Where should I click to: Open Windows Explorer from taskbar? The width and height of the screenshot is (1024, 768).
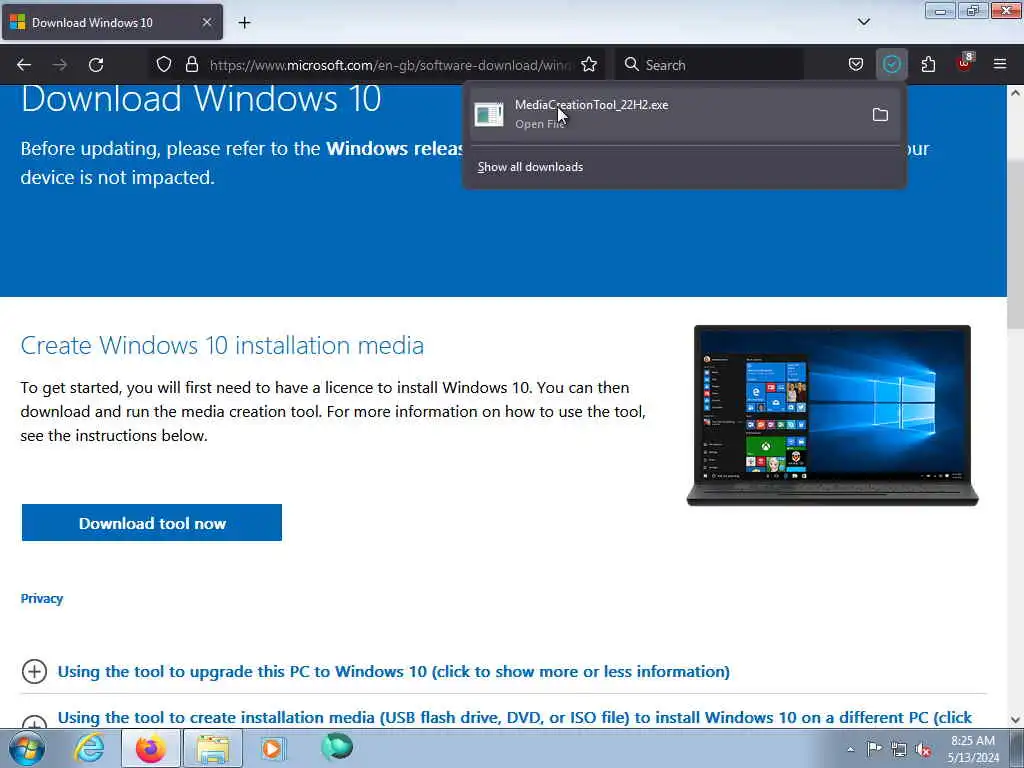click(x=212, y=748)
